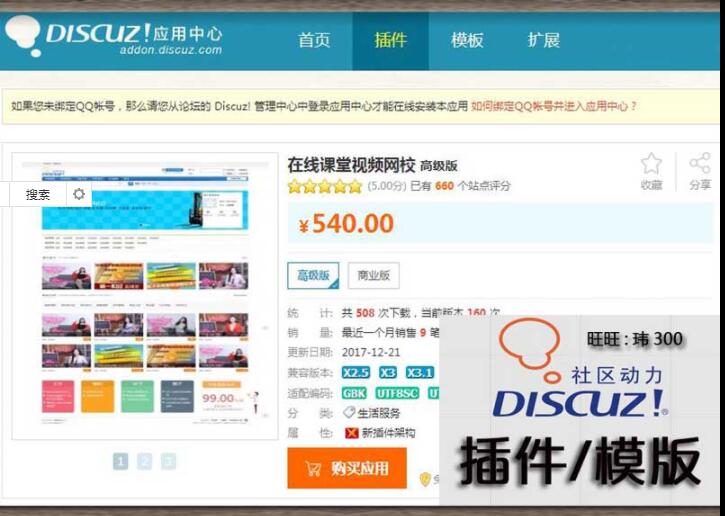This screenshot has height=516, width=725.
Task: Click the red X 新插件架构 icon
Action: [351, 433]
